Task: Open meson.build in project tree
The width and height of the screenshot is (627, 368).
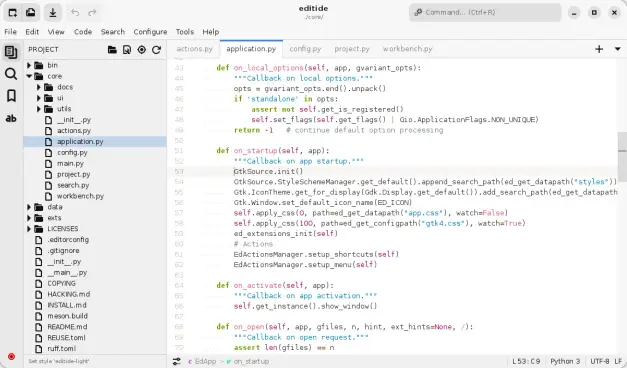Action: [68, 316]
